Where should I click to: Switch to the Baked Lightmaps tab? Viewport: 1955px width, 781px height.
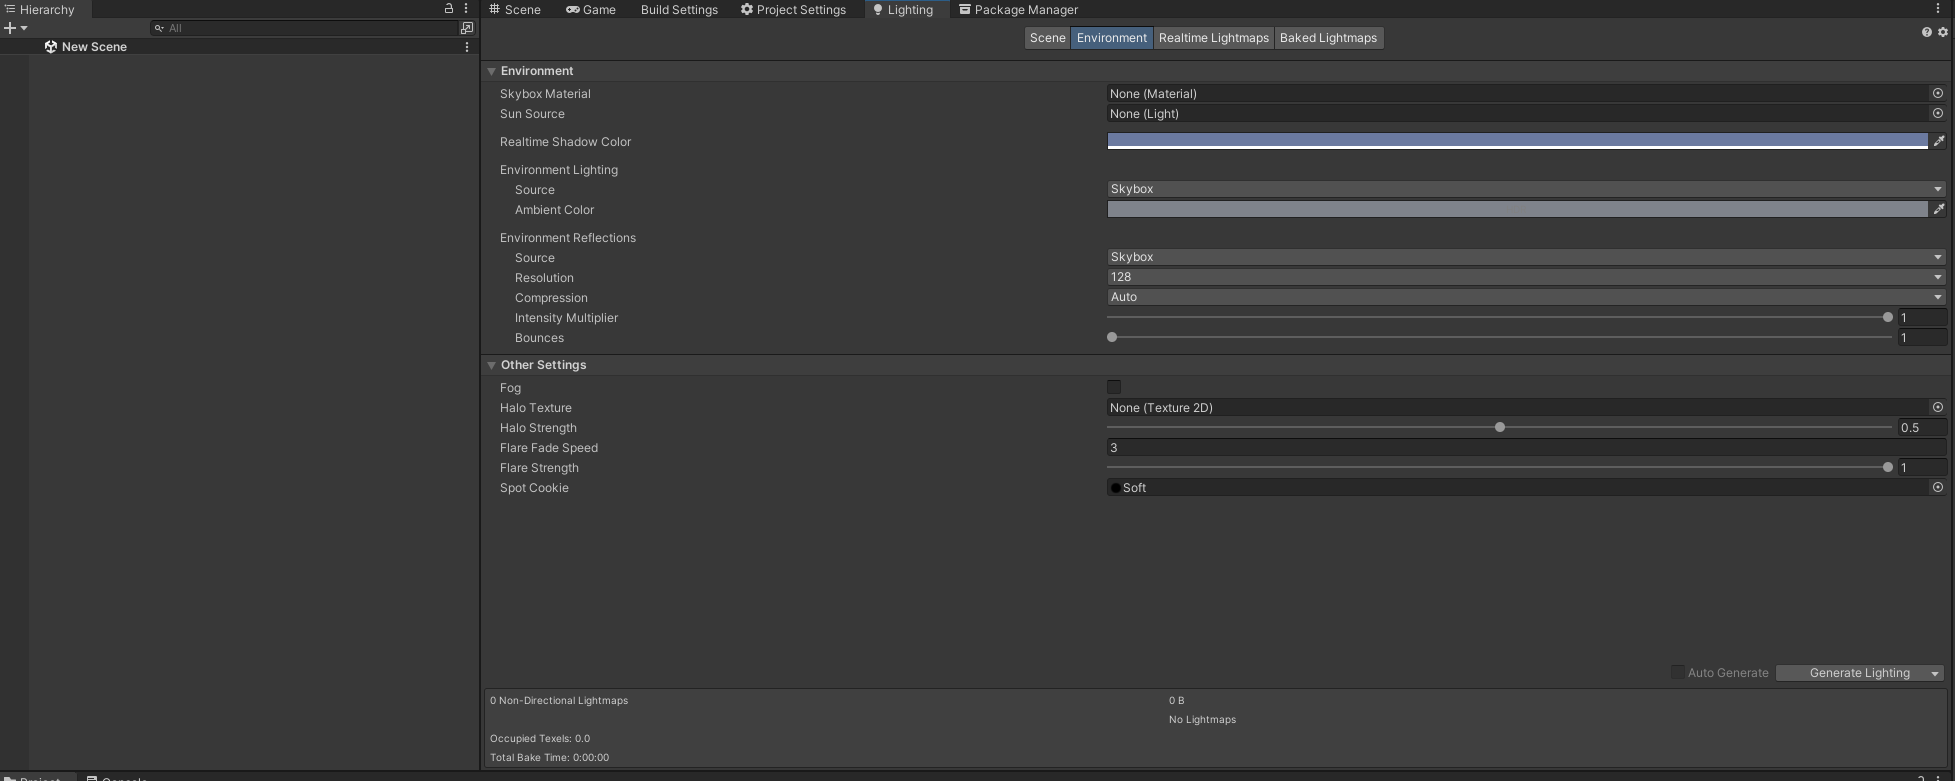(x=1328, y=38)
